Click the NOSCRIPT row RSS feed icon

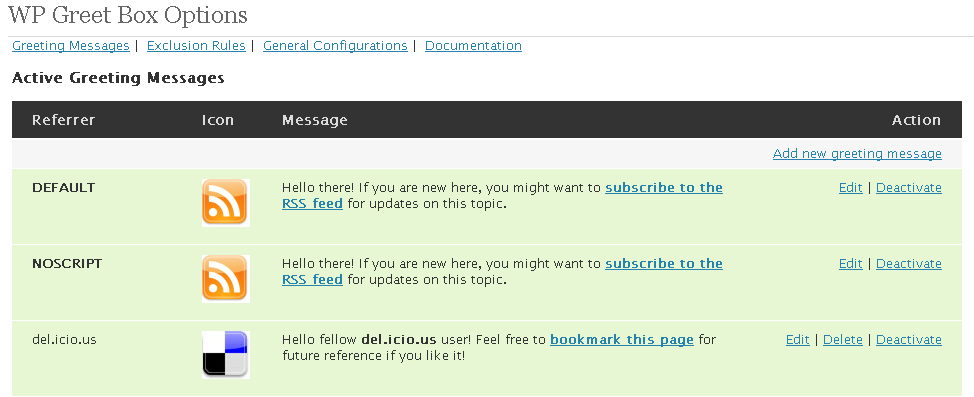click(225, 279)
